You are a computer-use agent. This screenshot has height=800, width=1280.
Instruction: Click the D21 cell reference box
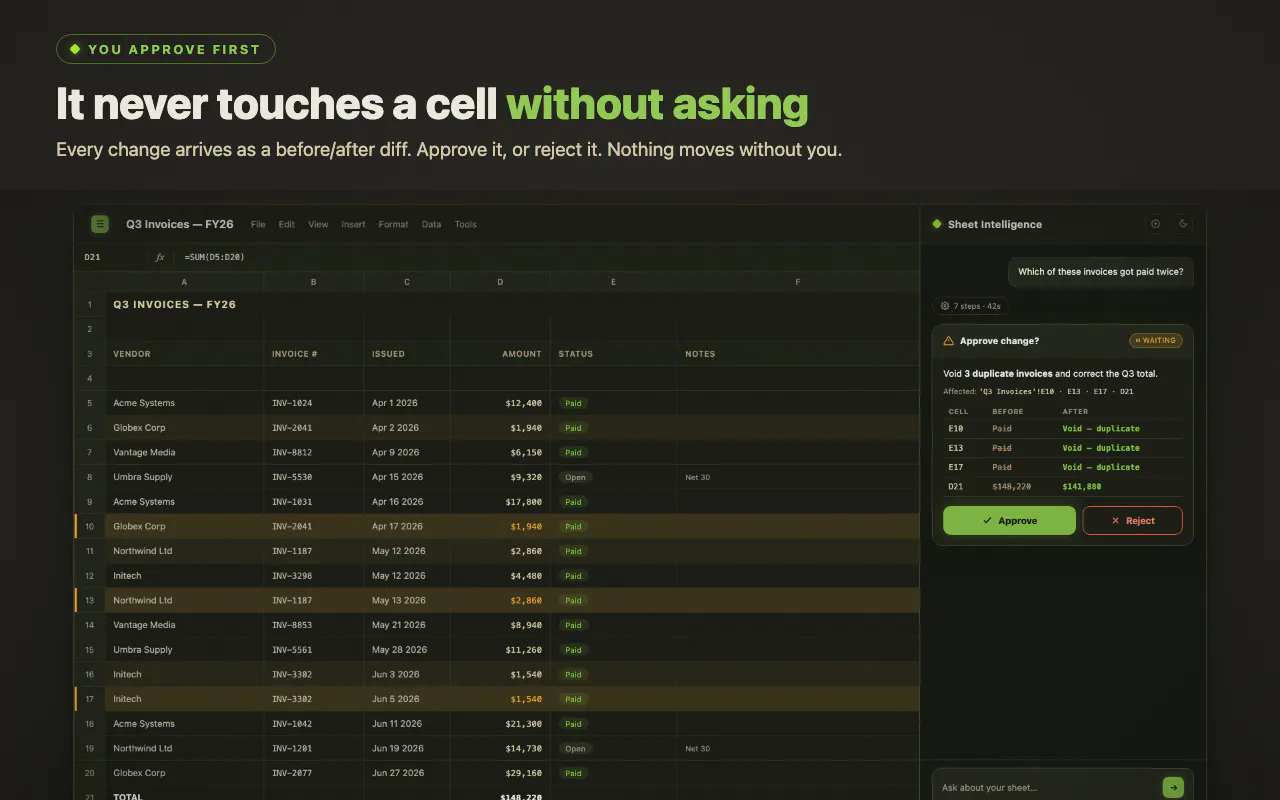point(93,257)
